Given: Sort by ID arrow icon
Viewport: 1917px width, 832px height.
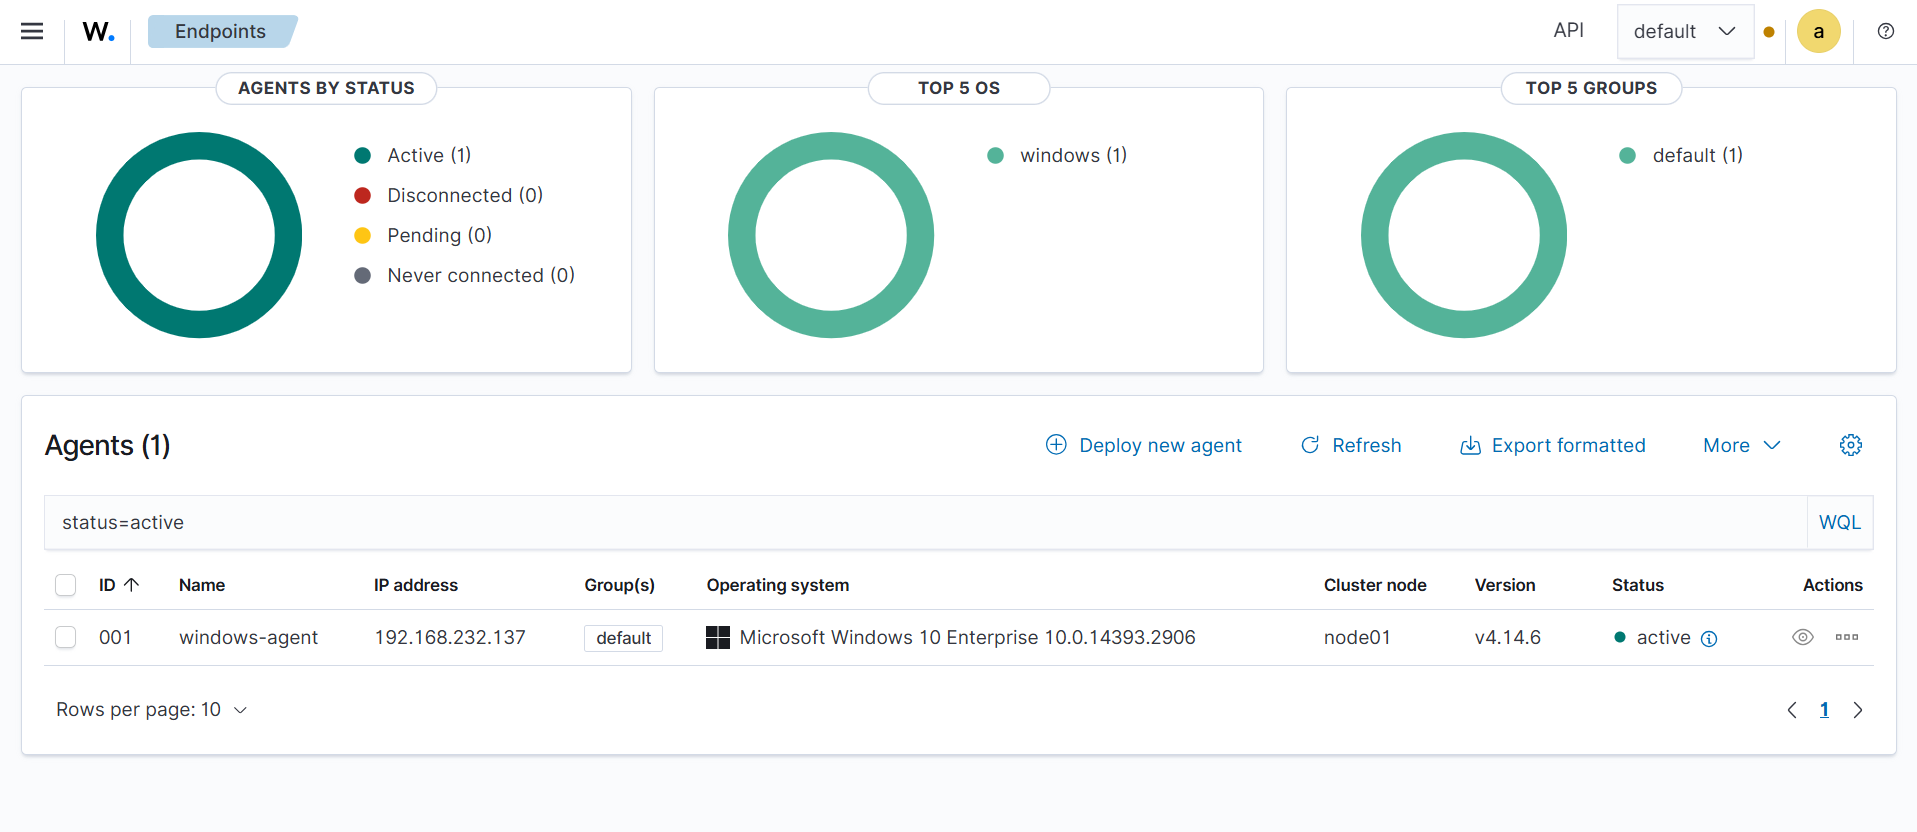Looking at the screenshot, I should point(131,585).
